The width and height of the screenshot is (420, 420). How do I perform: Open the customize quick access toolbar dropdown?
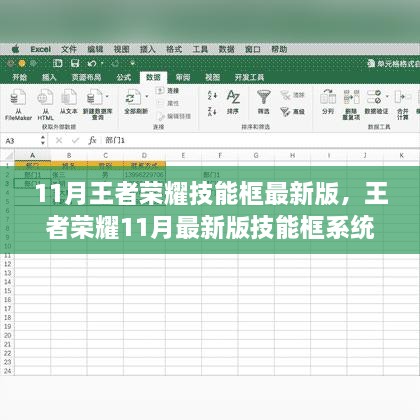click(x=133, y=63)
